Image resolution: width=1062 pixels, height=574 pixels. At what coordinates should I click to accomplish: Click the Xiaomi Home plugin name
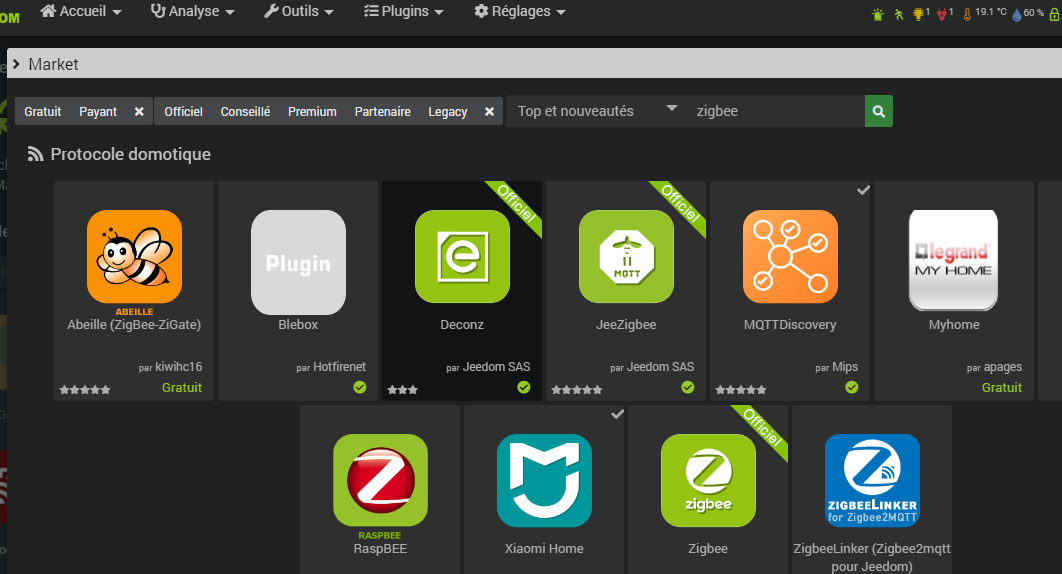(x=544, y=549)
